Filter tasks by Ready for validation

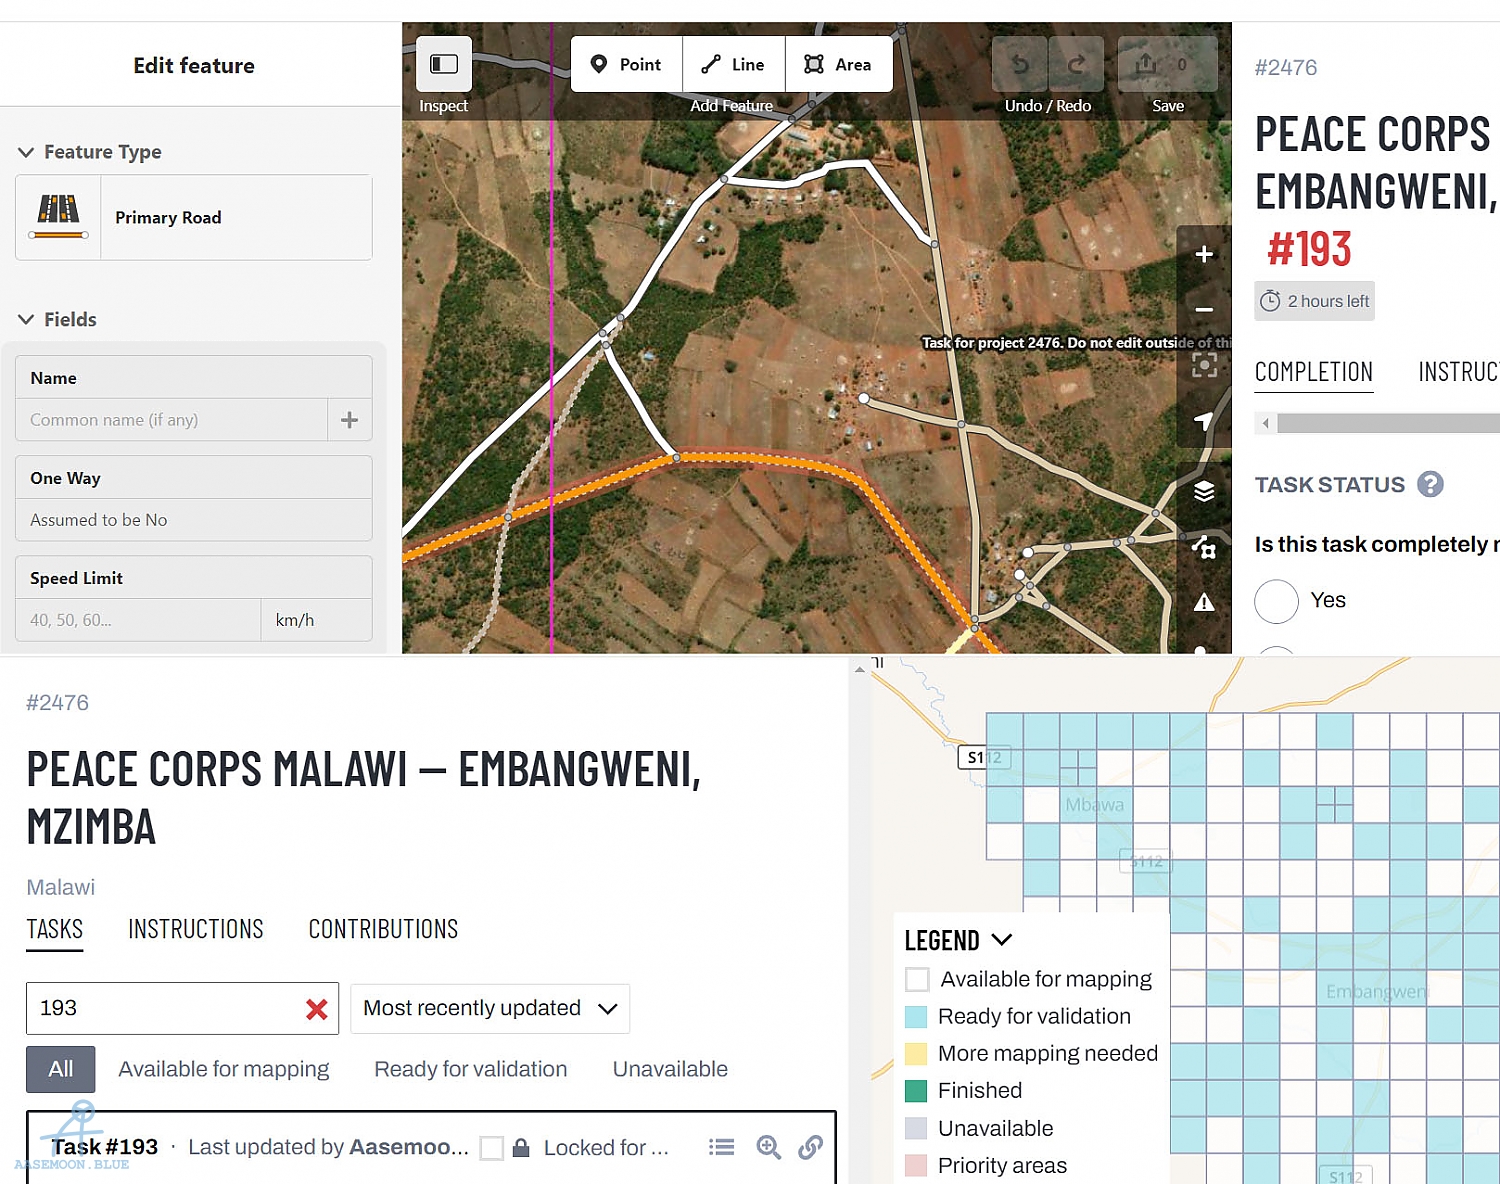click(x=471, y=1069)
